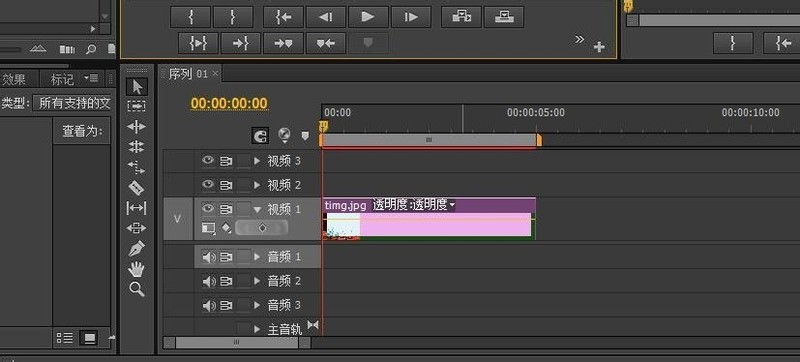This screenshot has height=362, width=800.
Task: Hide the 视频 3 track with eye icon
Action: coord(208,161)
